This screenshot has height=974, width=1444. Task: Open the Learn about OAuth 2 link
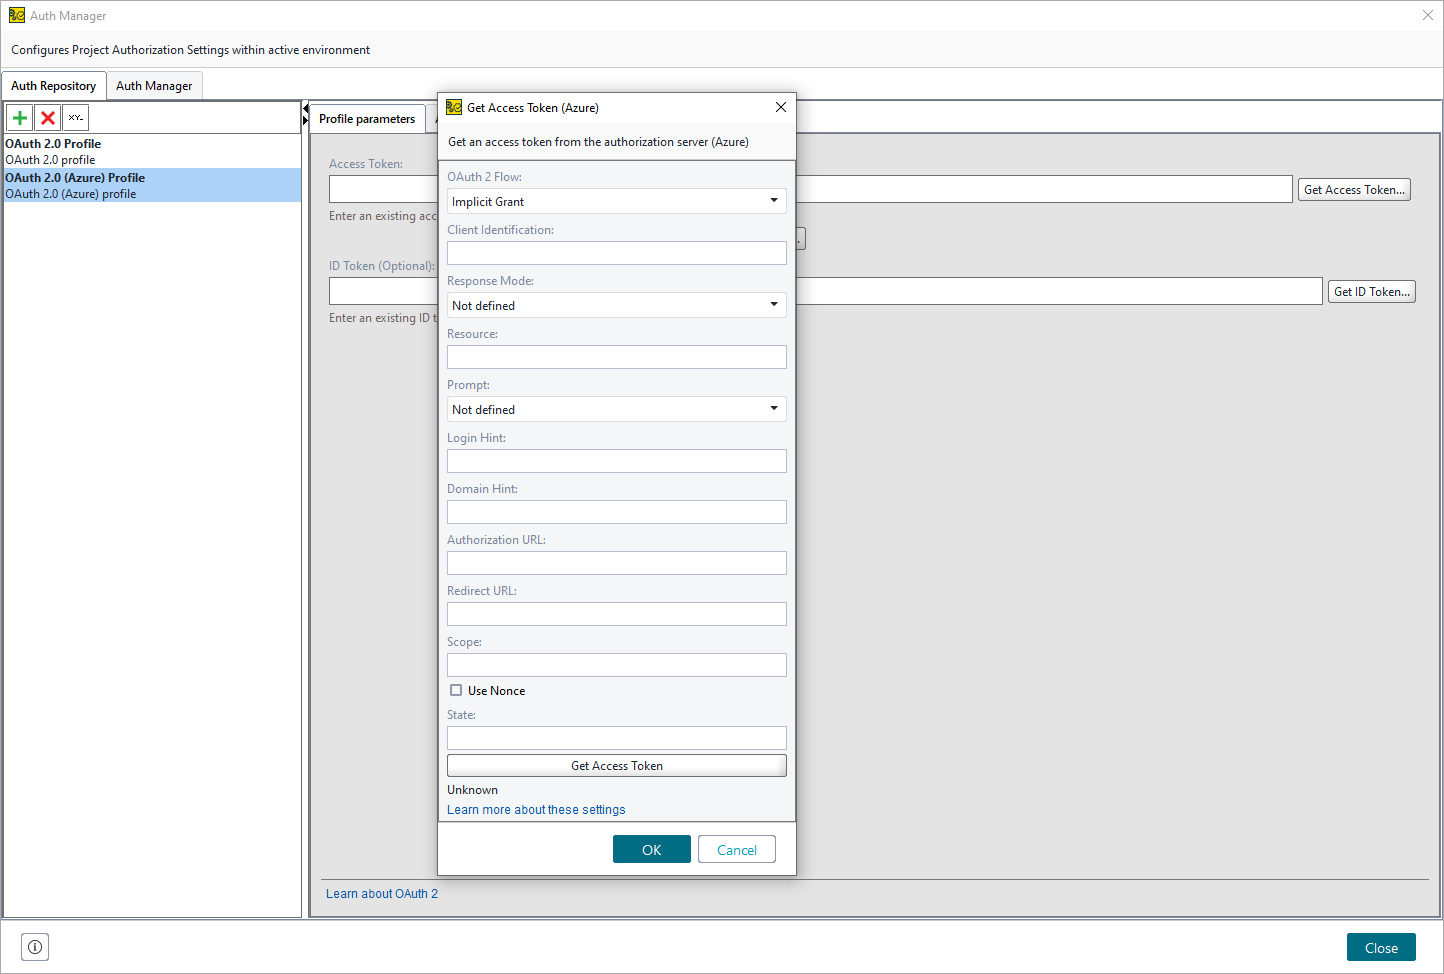pyautogui.click(x=381, y=893)
